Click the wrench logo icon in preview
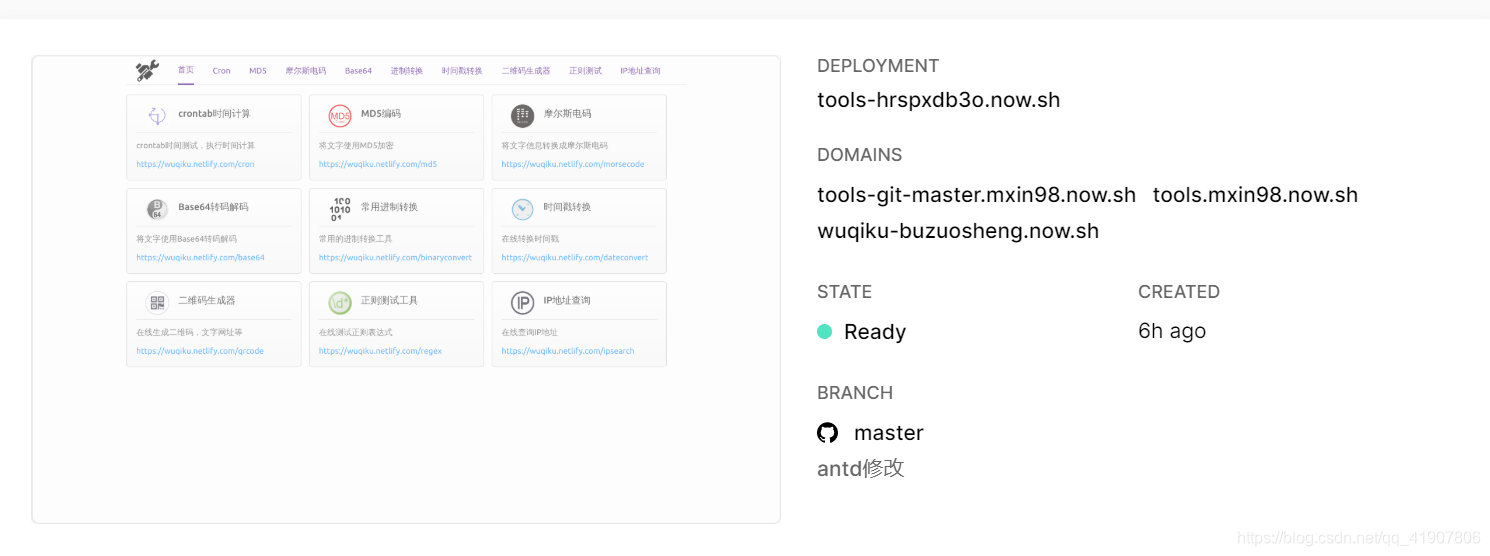 pos(147,71)
